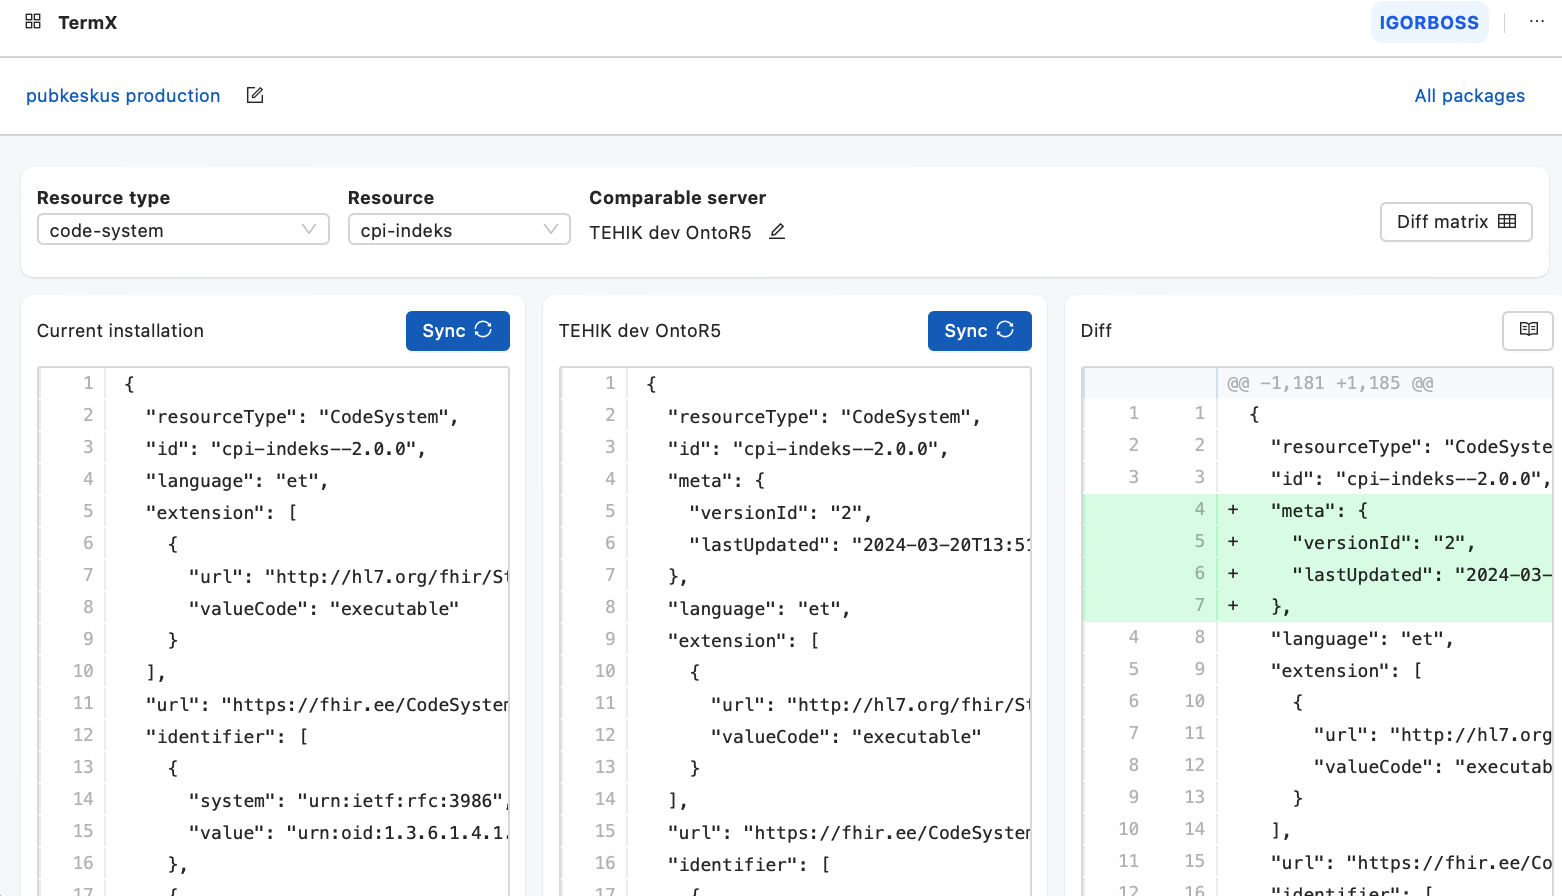Sync the Current installation resource
The height and width of the screenshot is (896, 1562).
(x=457, y=331)
